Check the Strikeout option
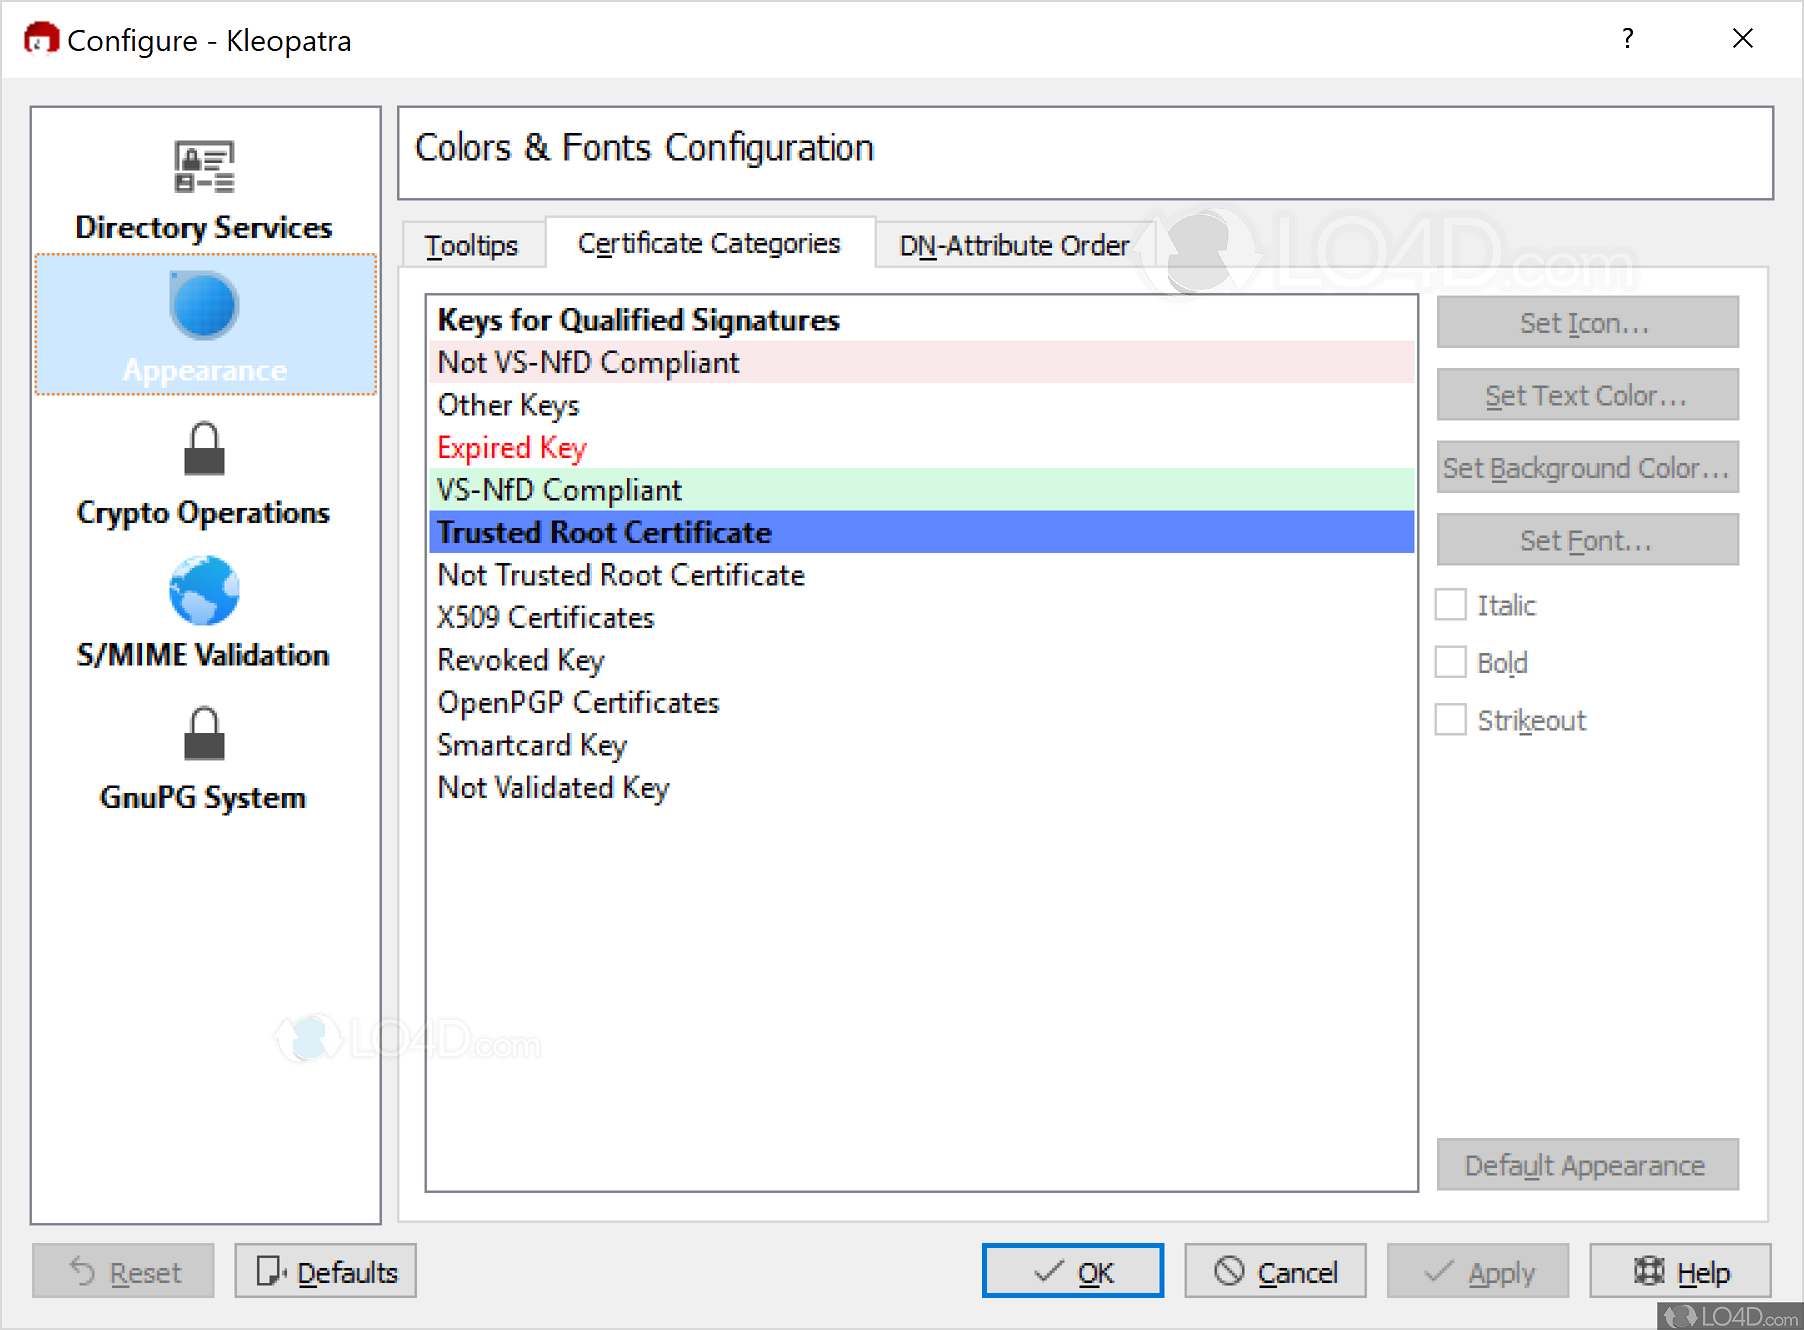The height and width of the screenshot is (1330, 1804). [x=1450, y=720]
